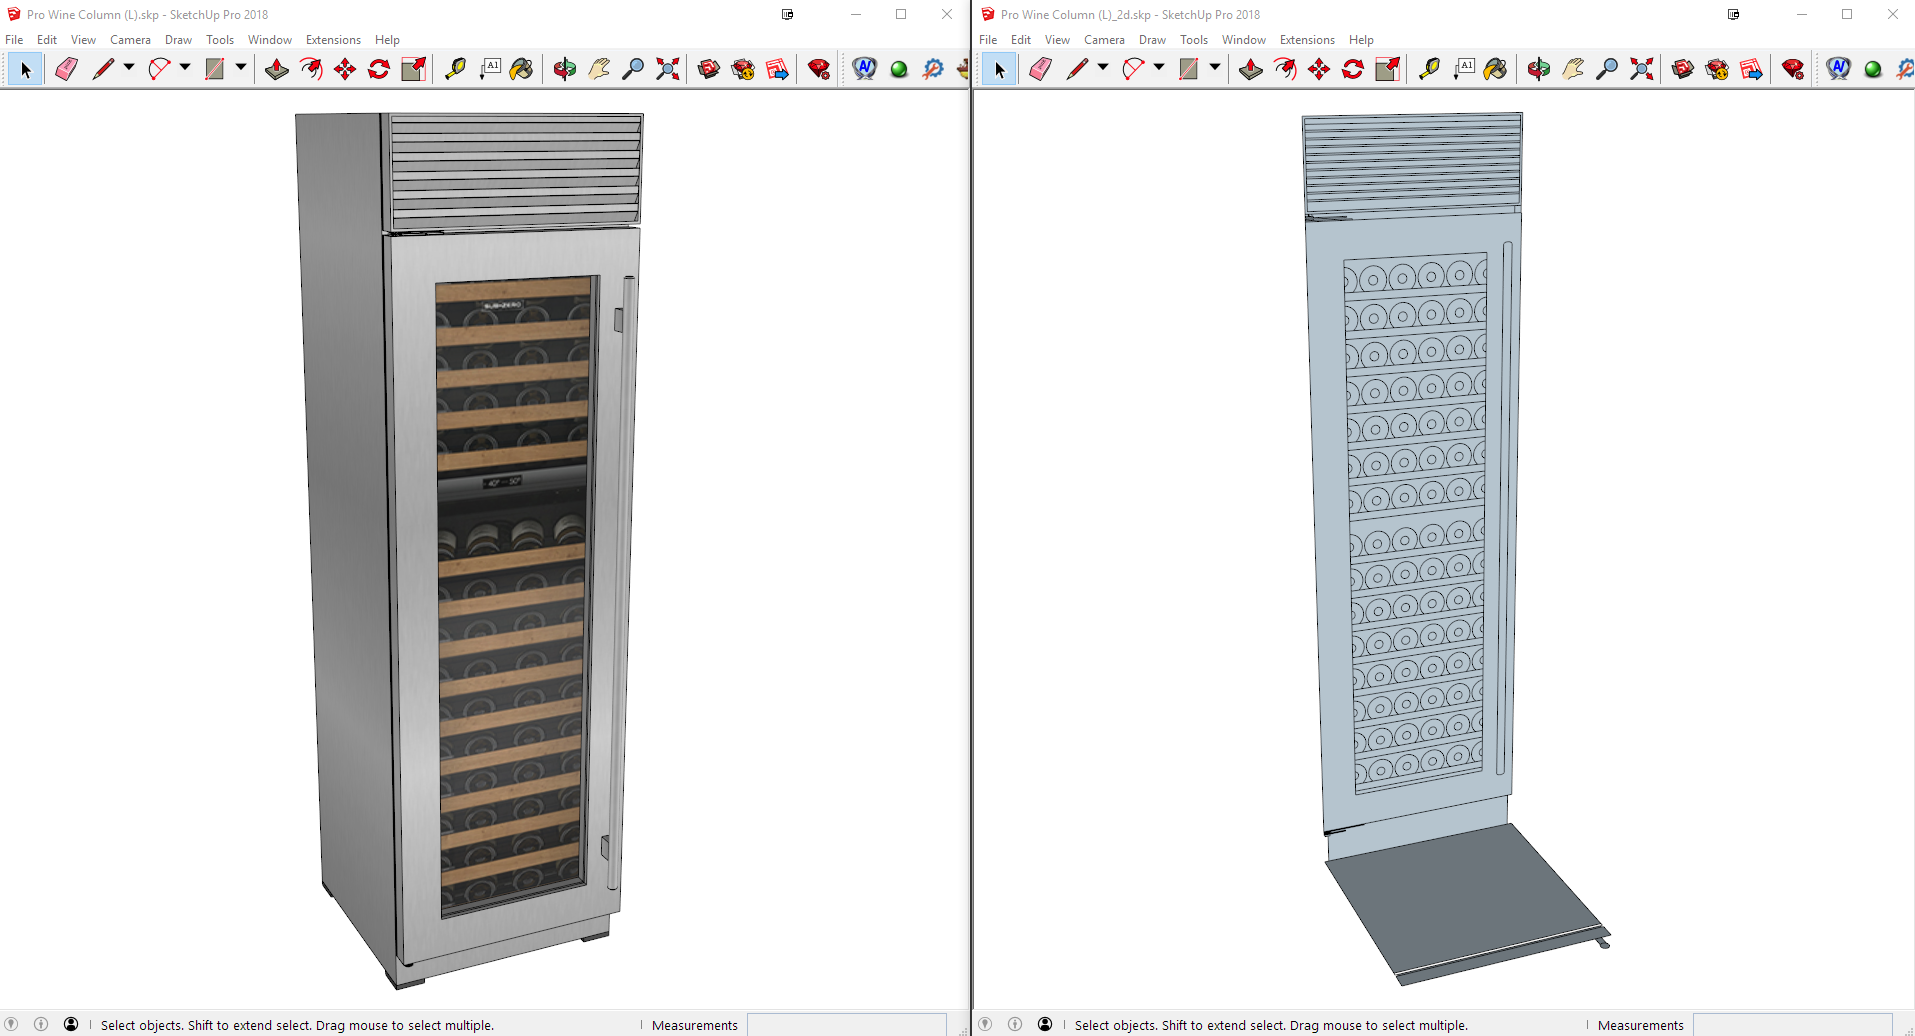Choose the Tape Measure tool in right window
Viewport: 1915px width, 1036px height.
point(1429,69)
